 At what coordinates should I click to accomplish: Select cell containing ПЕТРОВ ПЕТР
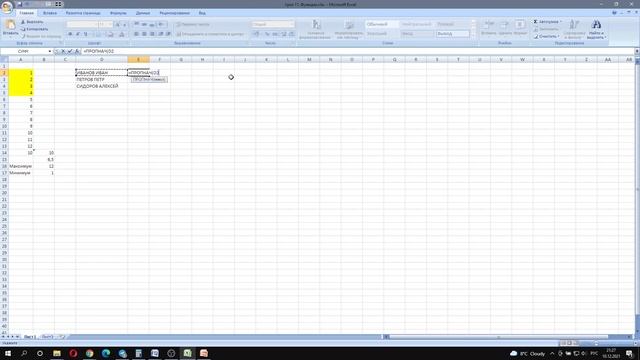pos(102,80)
